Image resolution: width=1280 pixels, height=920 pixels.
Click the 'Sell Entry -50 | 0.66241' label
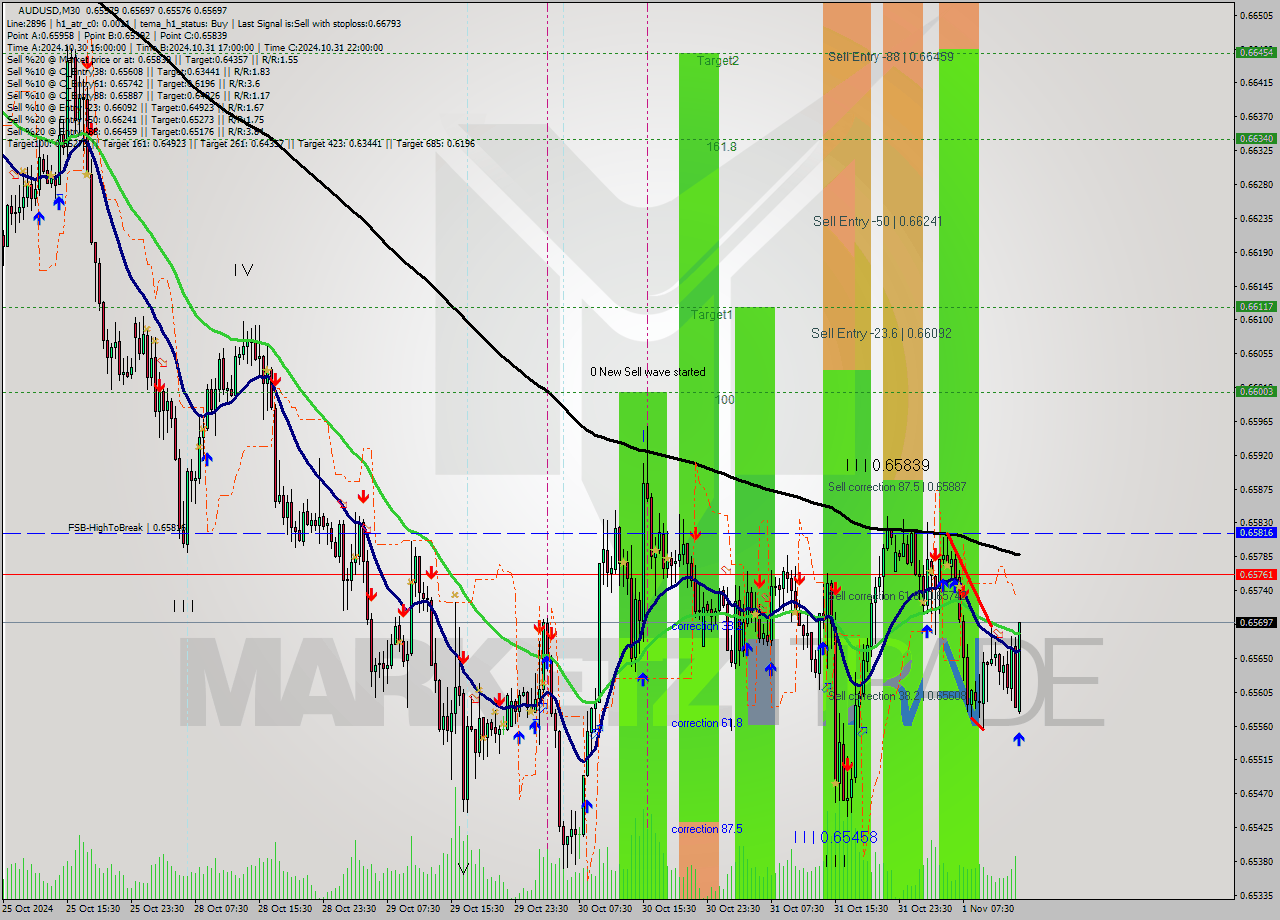pos(877,221)
